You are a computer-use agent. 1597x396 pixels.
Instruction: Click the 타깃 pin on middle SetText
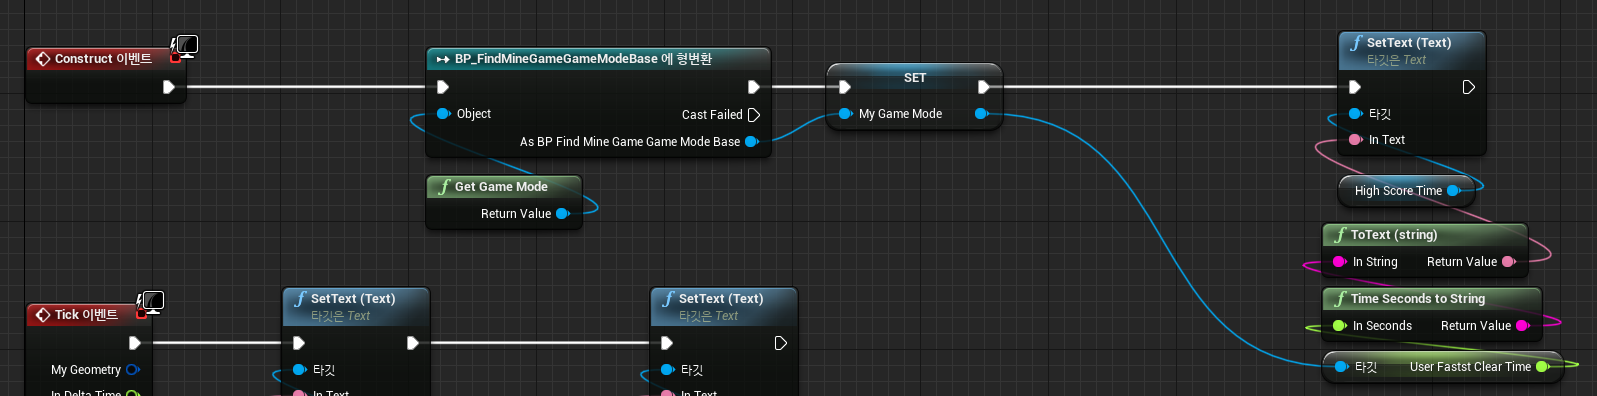(x=299, y=370)
